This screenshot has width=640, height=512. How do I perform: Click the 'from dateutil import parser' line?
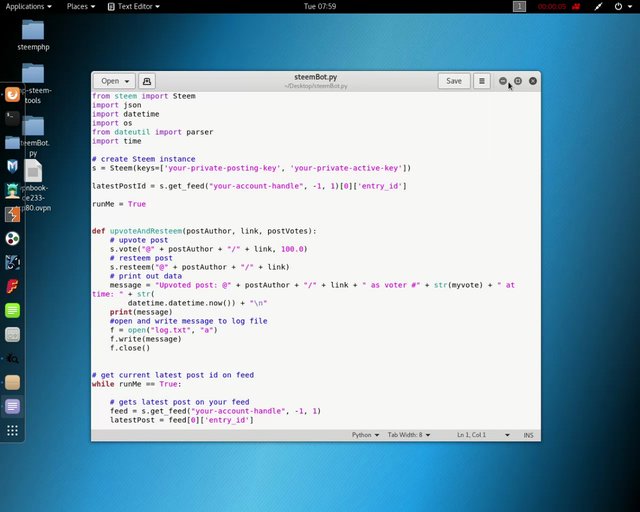point(153,132)
